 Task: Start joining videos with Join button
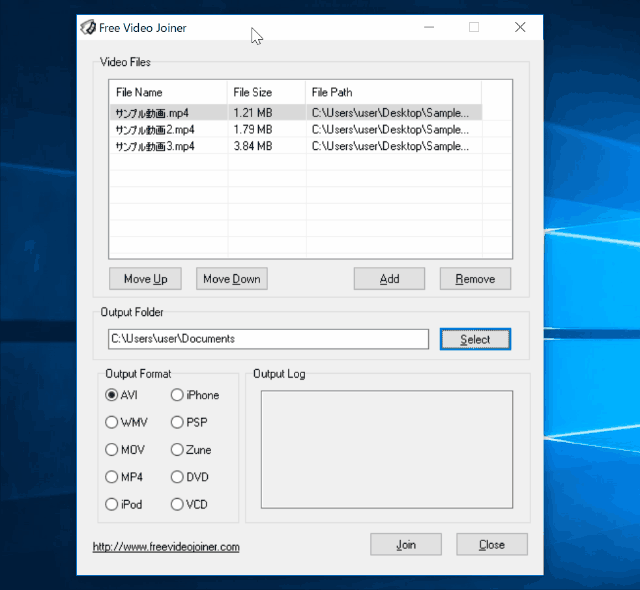pos(406,544)
